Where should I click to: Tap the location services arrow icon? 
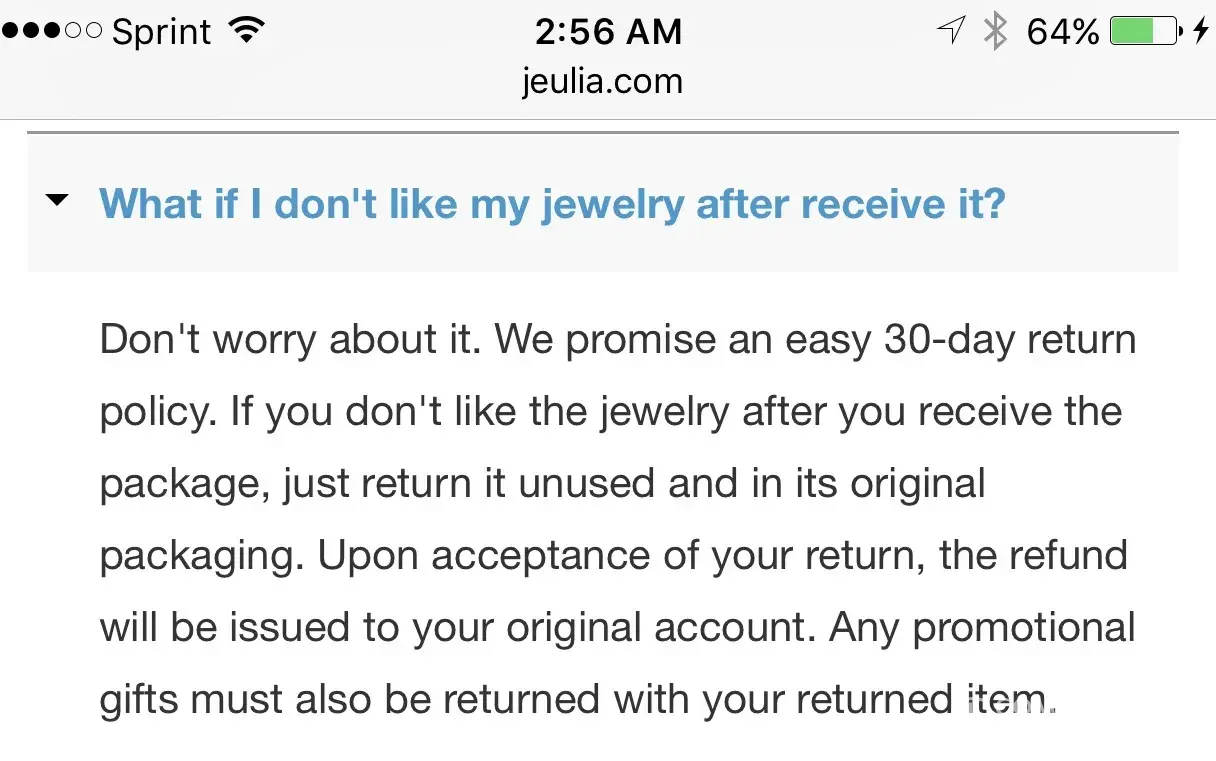(x=950, y=31)
